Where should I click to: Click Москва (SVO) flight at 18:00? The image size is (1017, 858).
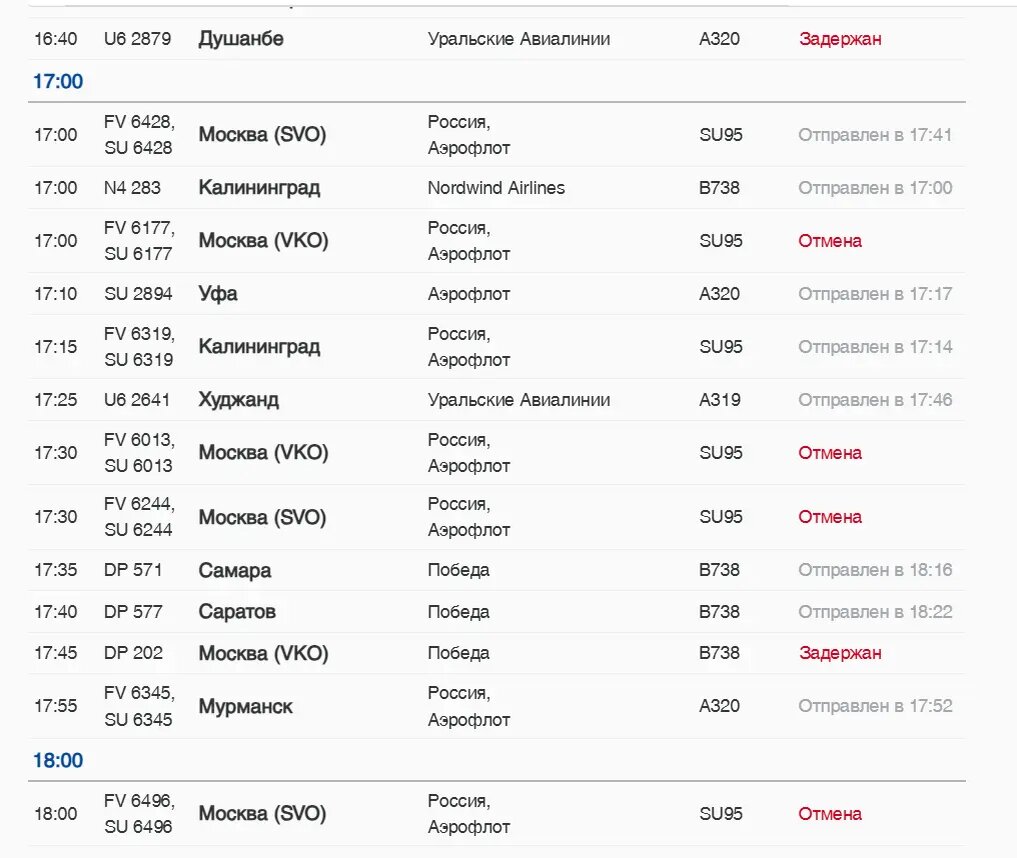pos(263,814)
